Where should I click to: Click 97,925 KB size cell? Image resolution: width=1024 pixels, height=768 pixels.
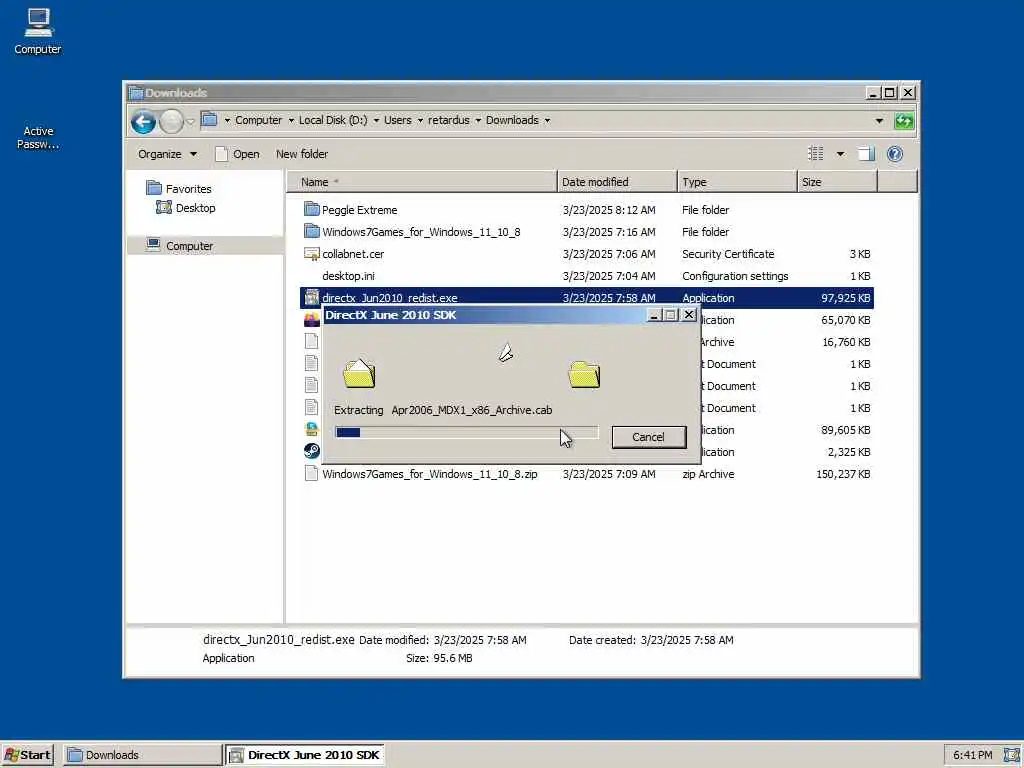point(846,298)
